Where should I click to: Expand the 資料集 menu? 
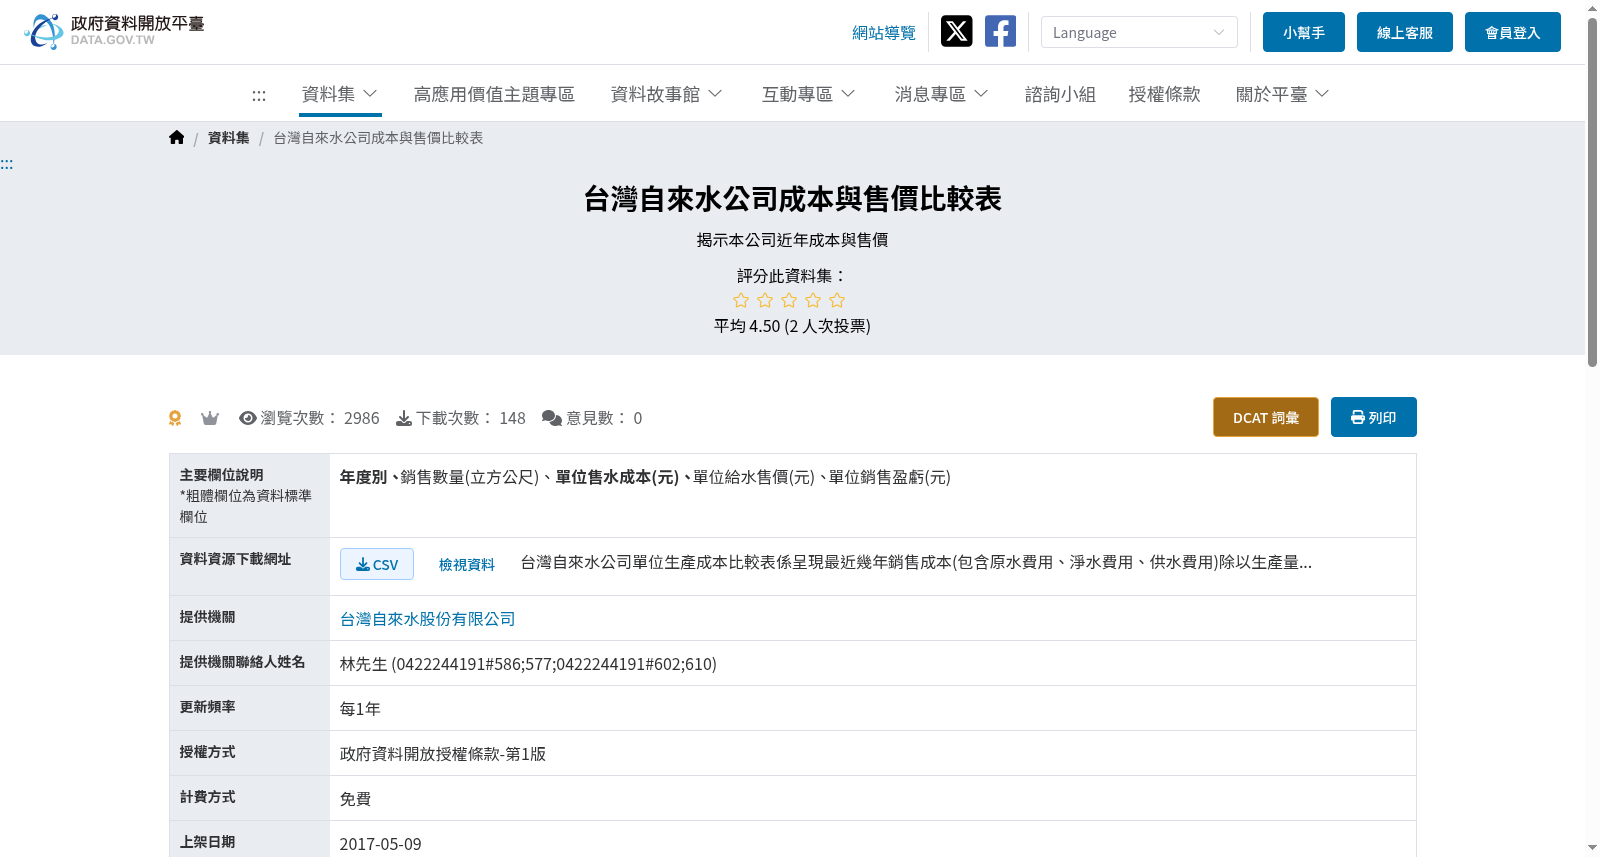(x=340, y=94)
